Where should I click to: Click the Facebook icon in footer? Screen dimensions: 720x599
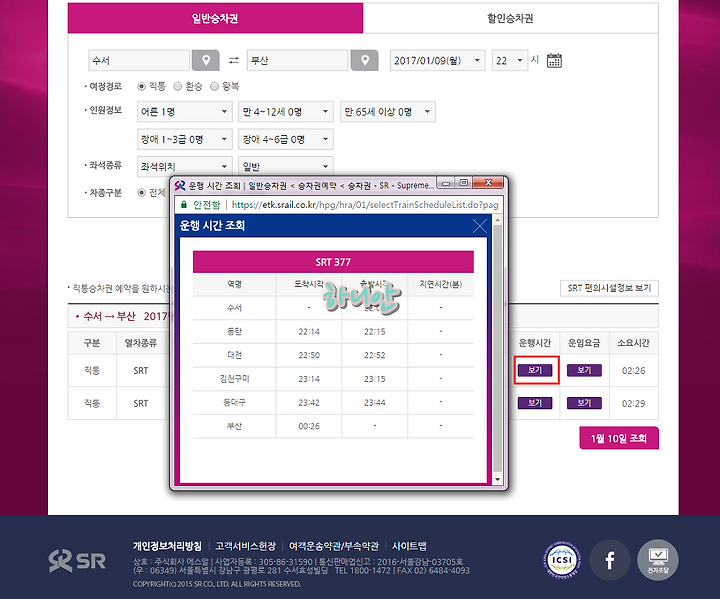tap(609, 560)
